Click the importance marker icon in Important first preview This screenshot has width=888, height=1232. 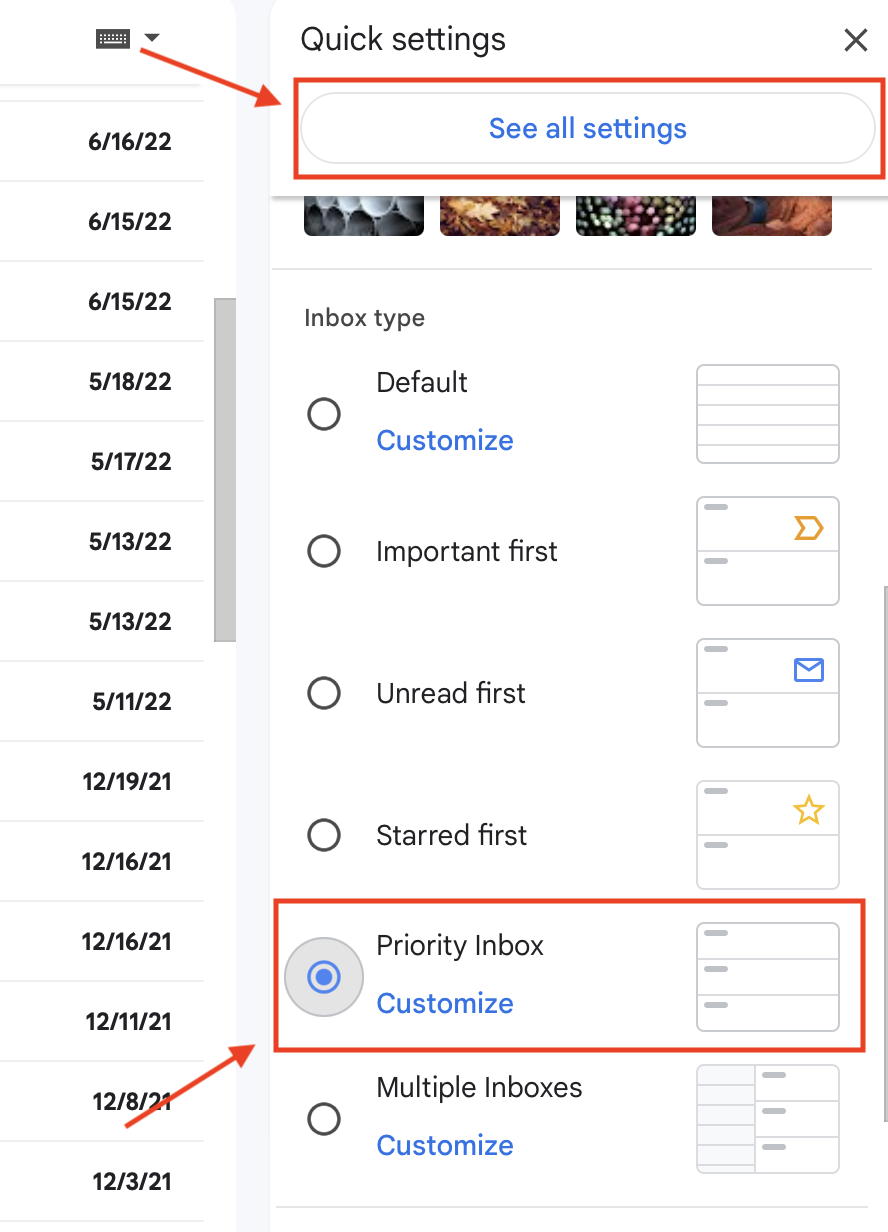806,525
